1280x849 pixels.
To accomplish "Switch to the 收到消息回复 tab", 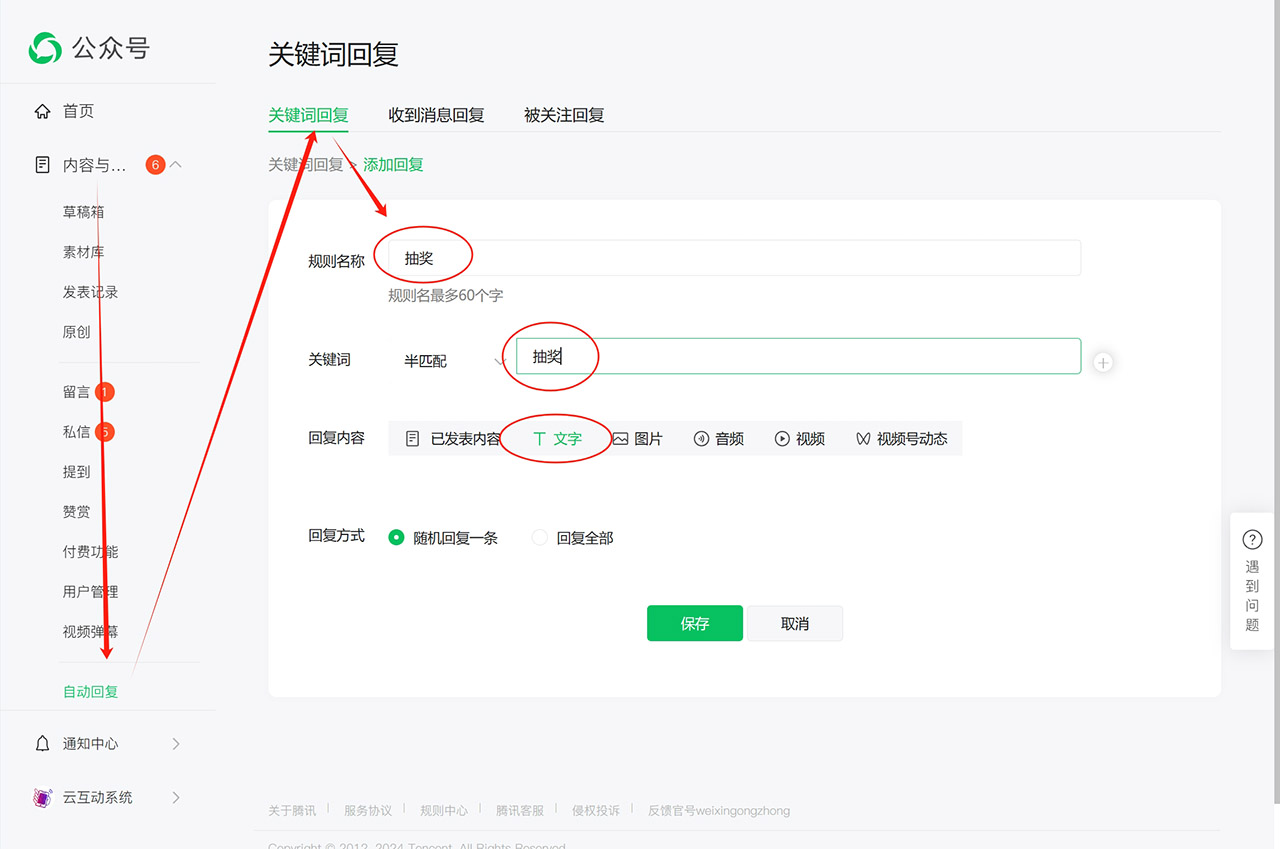I will tap(436, 115).
